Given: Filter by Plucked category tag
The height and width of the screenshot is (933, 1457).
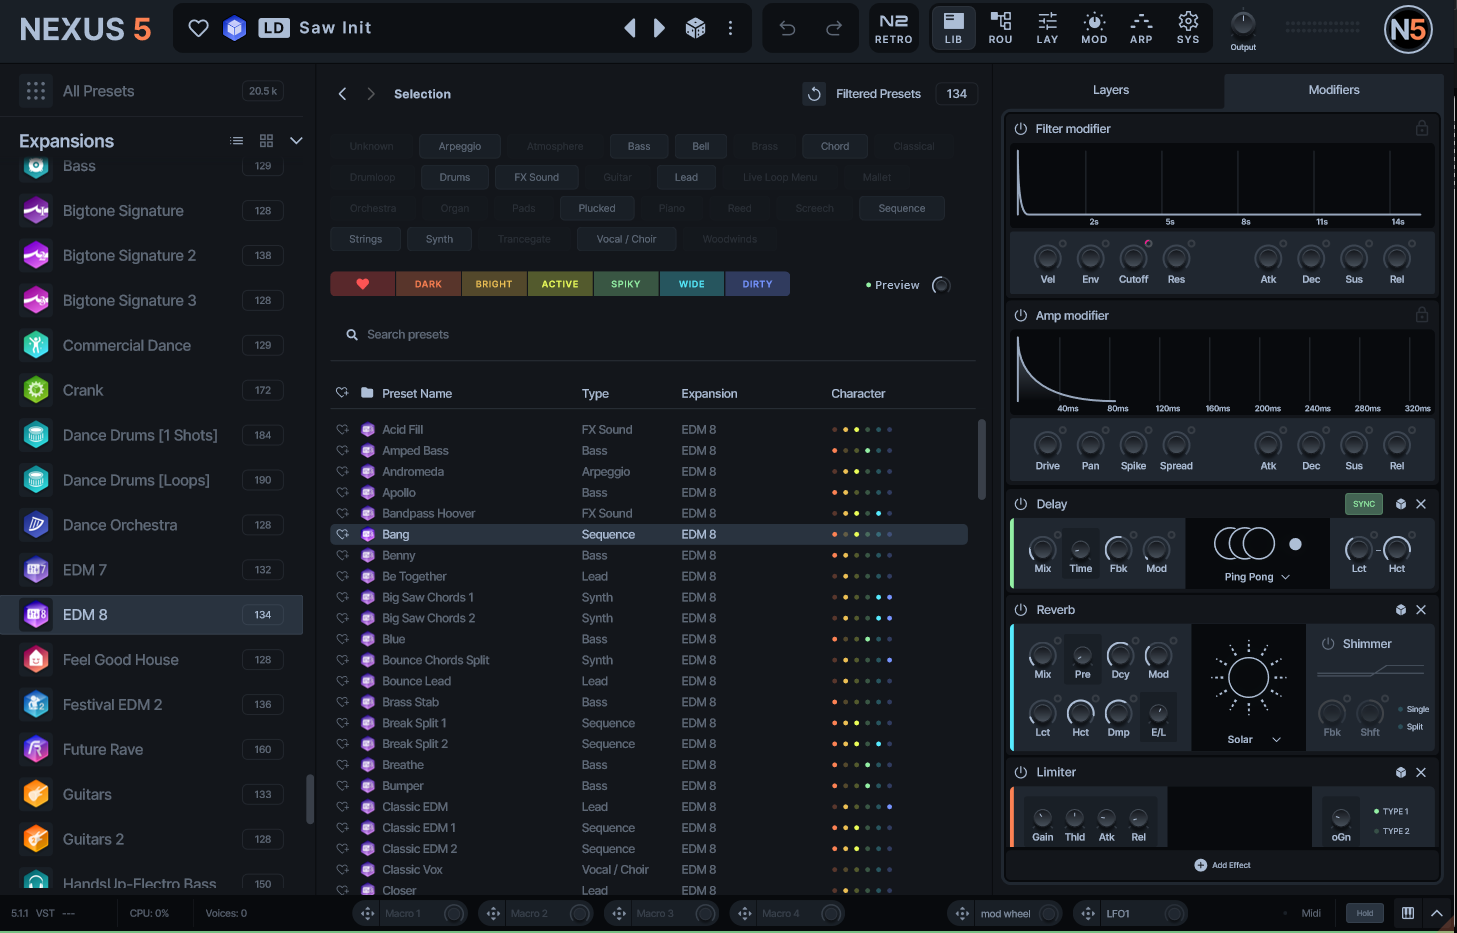Looking at the screenshot, I should coord(597,208).
